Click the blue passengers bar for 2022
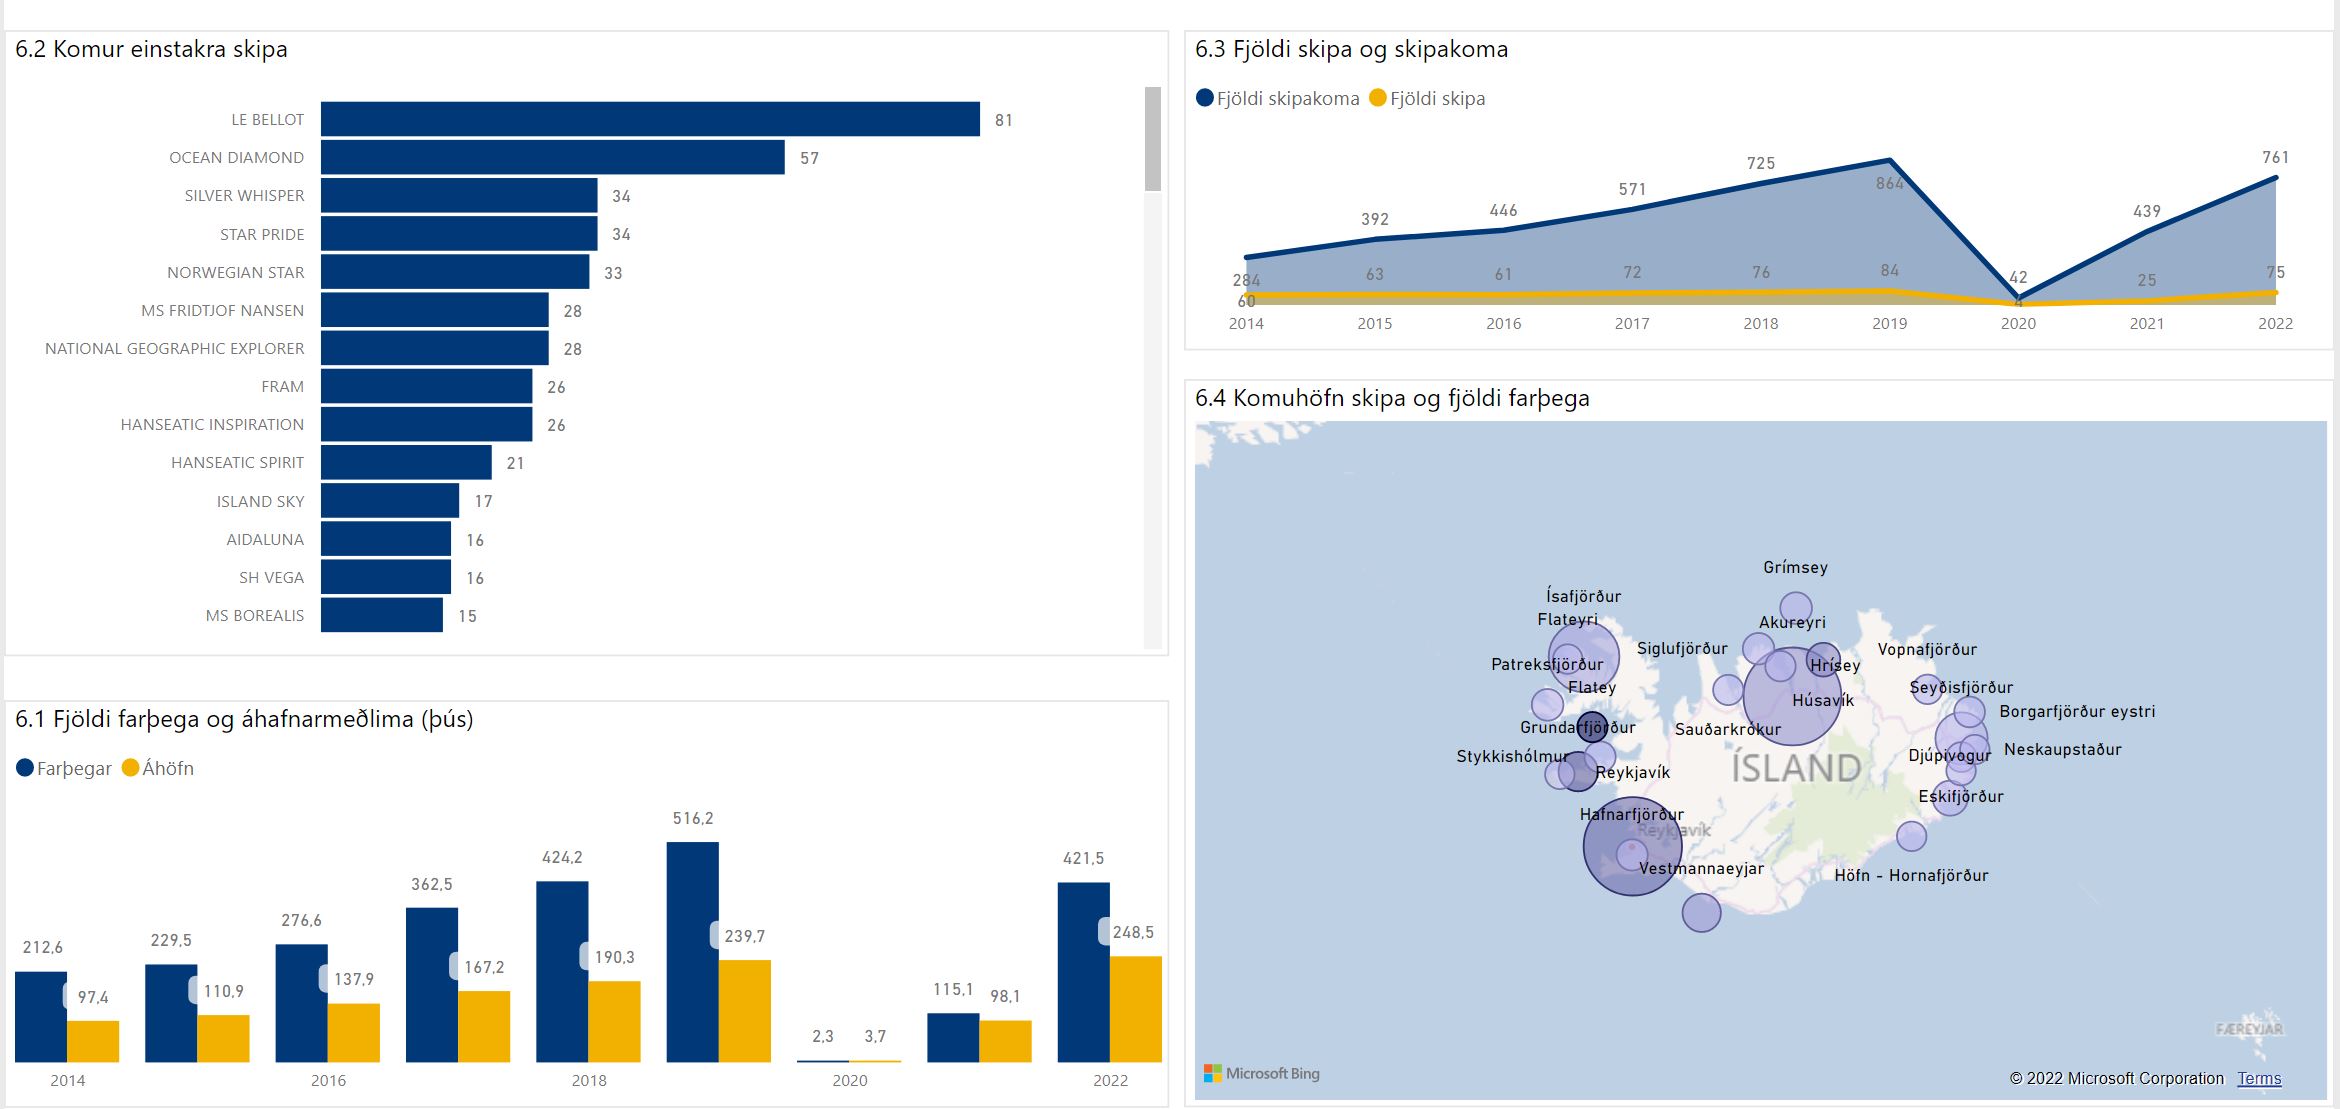Screen dimensions: 2340x1109 click(x=1084, y=972)
